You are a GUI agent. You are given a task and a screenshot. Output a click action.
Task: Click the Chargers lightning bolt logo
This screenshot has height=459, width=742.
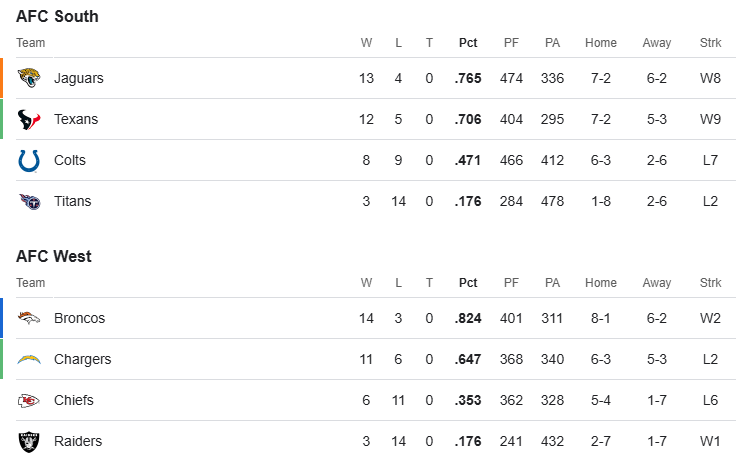click(30, 359)
